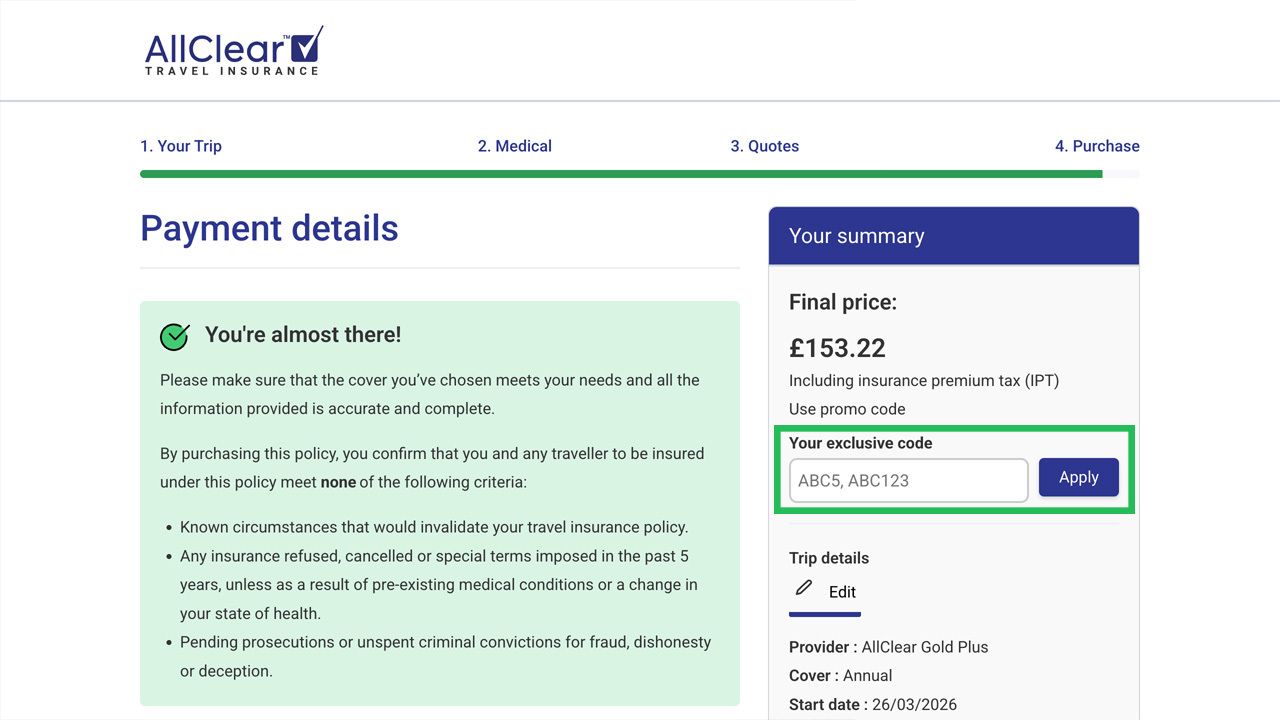Click the checkmark in the AllClear logo
The image size is (1280, 720).
(303, 50)
